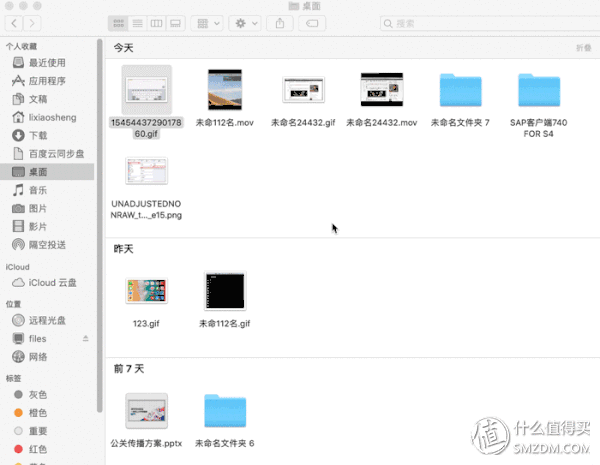The image size is (600, 465).
Task: Select the SAP客户端740 FOR S4 folder
Action: point(539,90)
